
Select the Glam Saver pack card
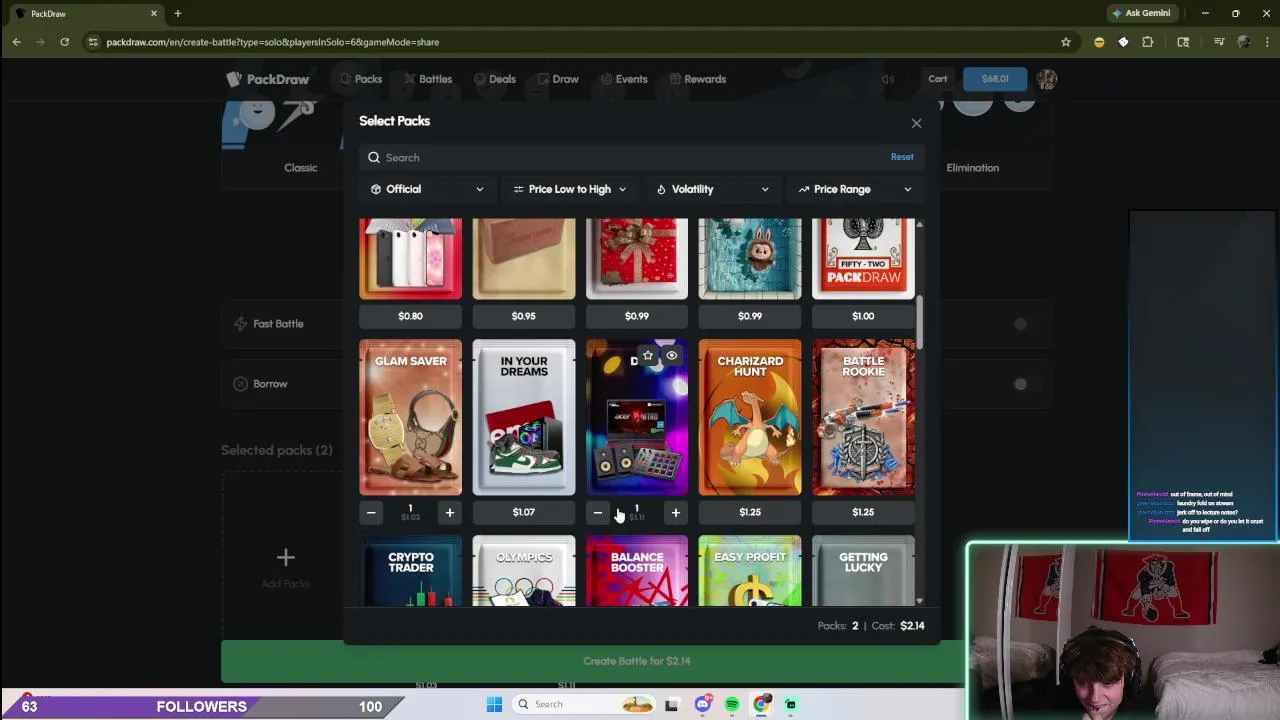click(x=411, y=418)
